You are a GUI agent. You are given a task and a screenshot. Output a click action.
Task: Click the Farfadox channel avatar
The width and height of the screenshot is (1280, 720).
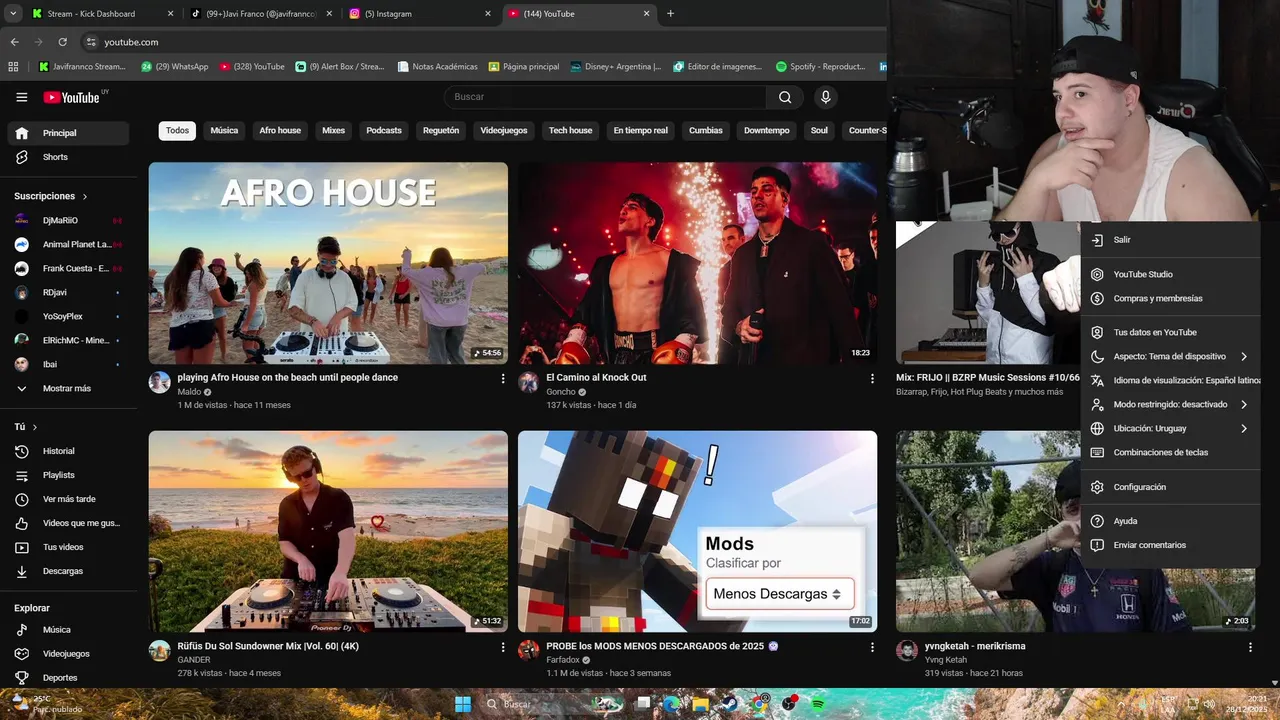click(529, 650)
